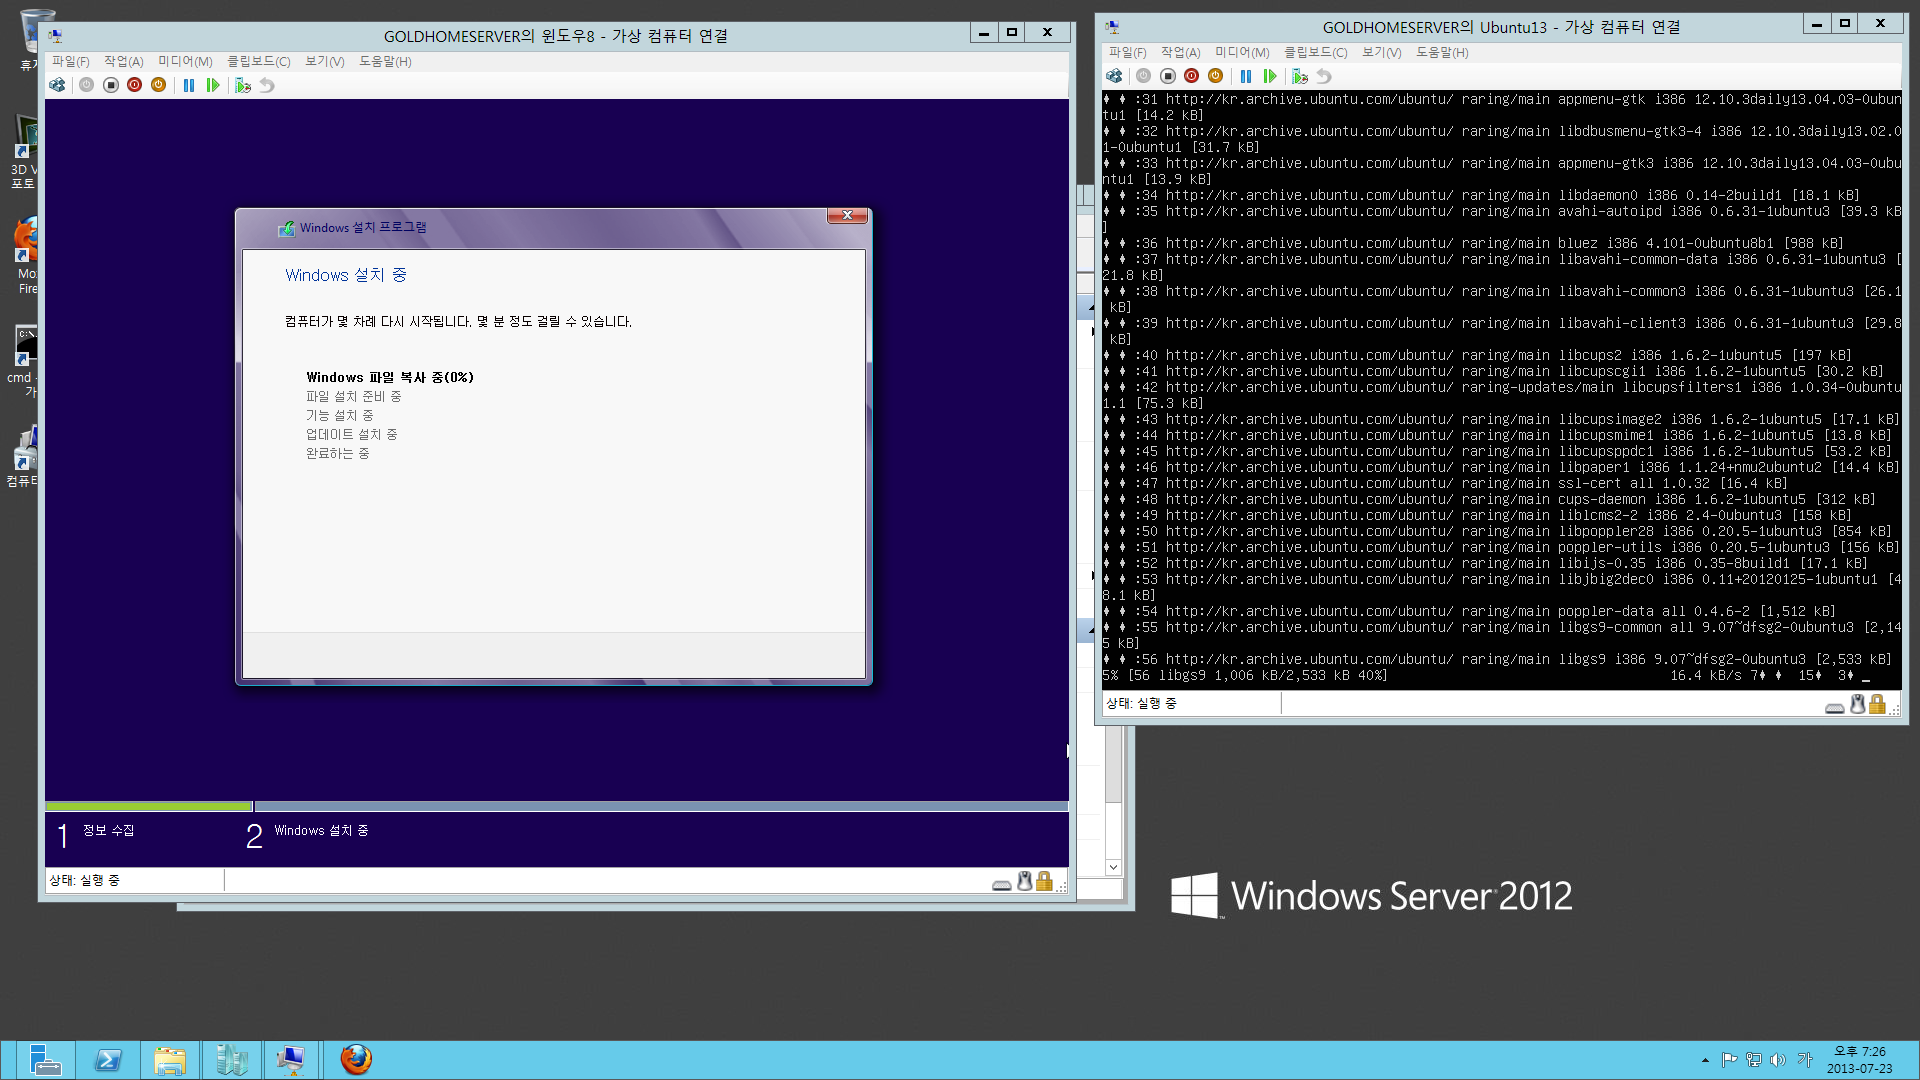The height and width of the screenshot is (1080, 1920).
Task: Reset Ubuntu13 VM using green play icon
Action: (1270, 76)
